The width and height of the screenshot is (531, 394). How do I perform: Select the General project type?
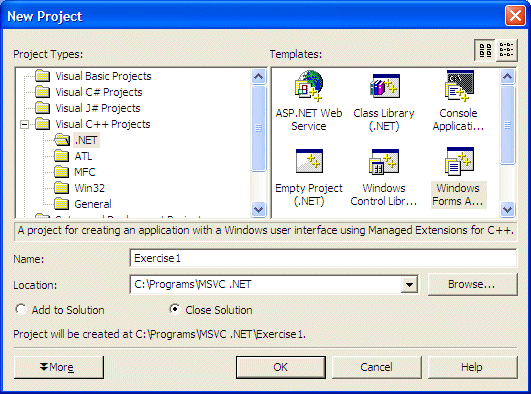(93, 204)
